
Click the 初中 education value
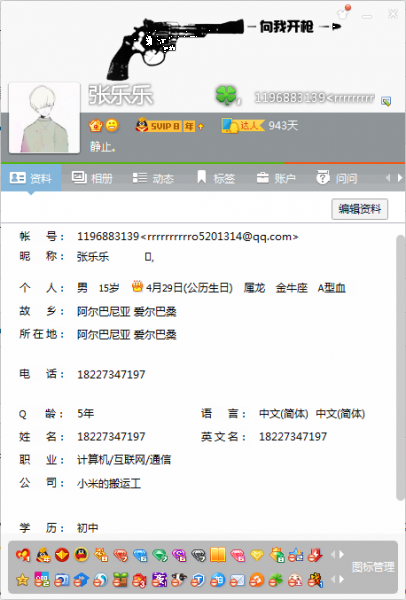click(88, 528)
